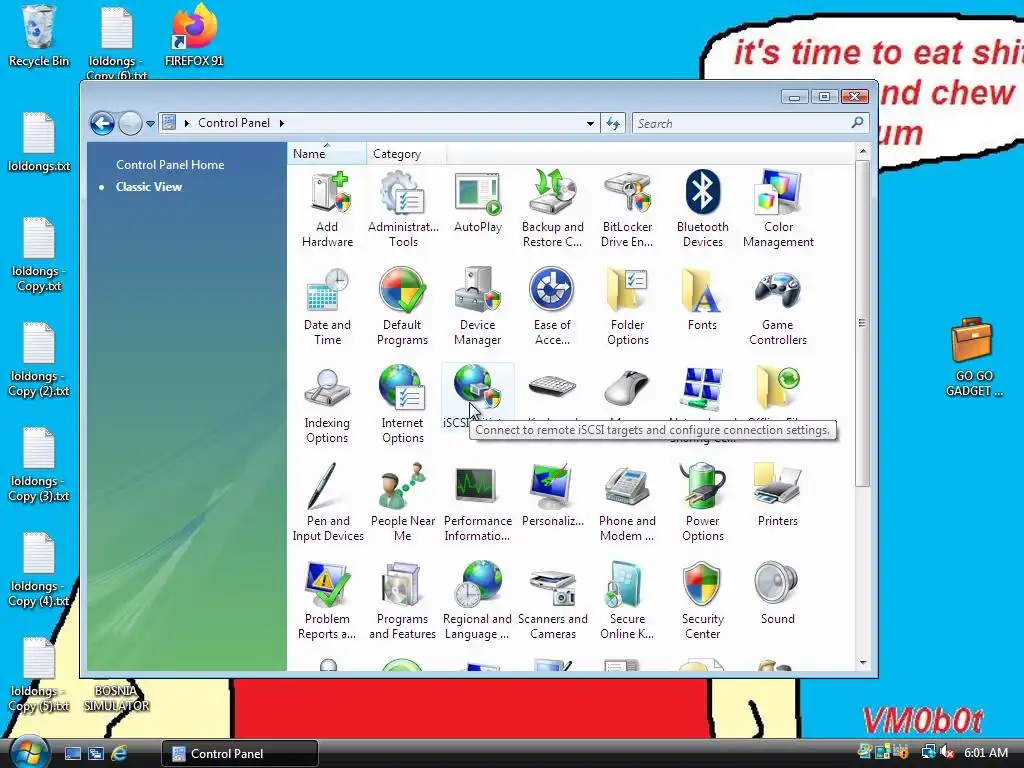Click Show Desktop quick launch icon
The height and width of the screenshot is (768, 1024).
72,754
